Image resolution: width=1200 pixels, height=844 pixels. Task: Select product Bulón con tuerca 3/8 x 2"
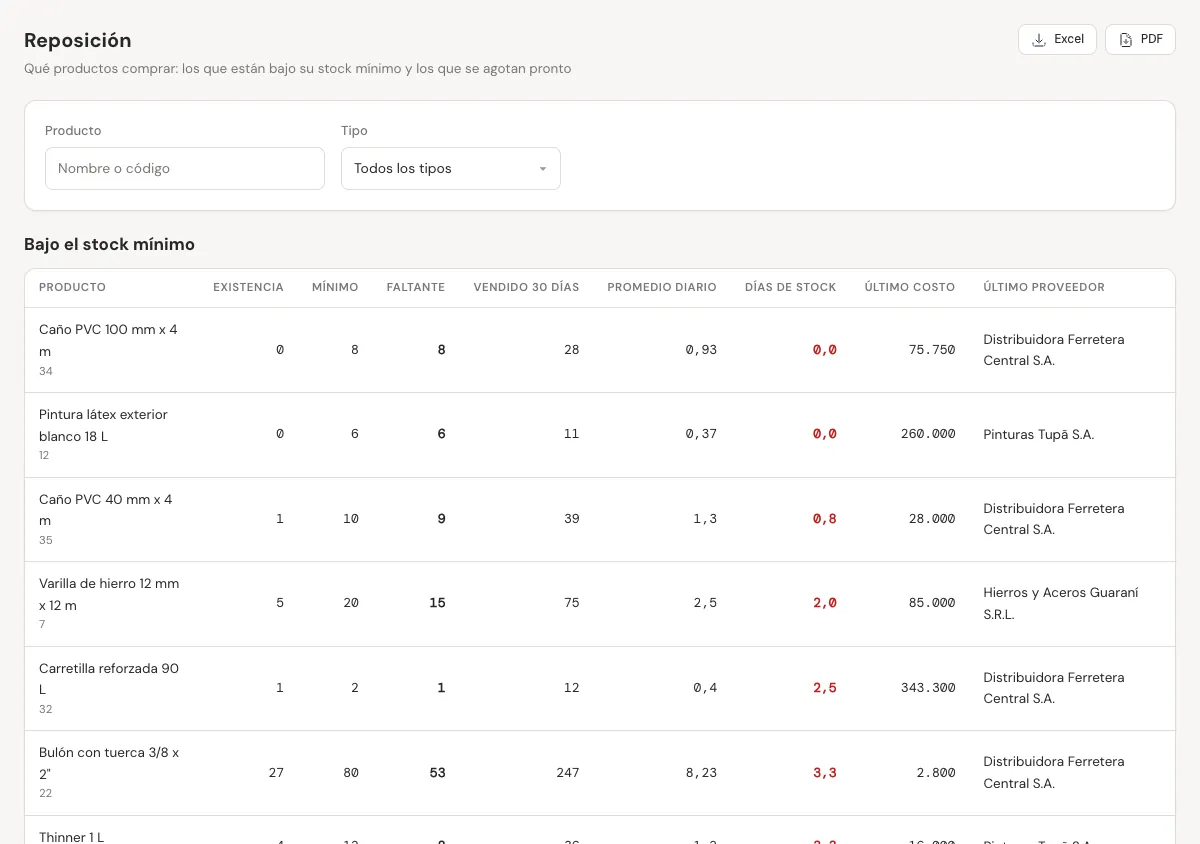click(x=109, y=763)
